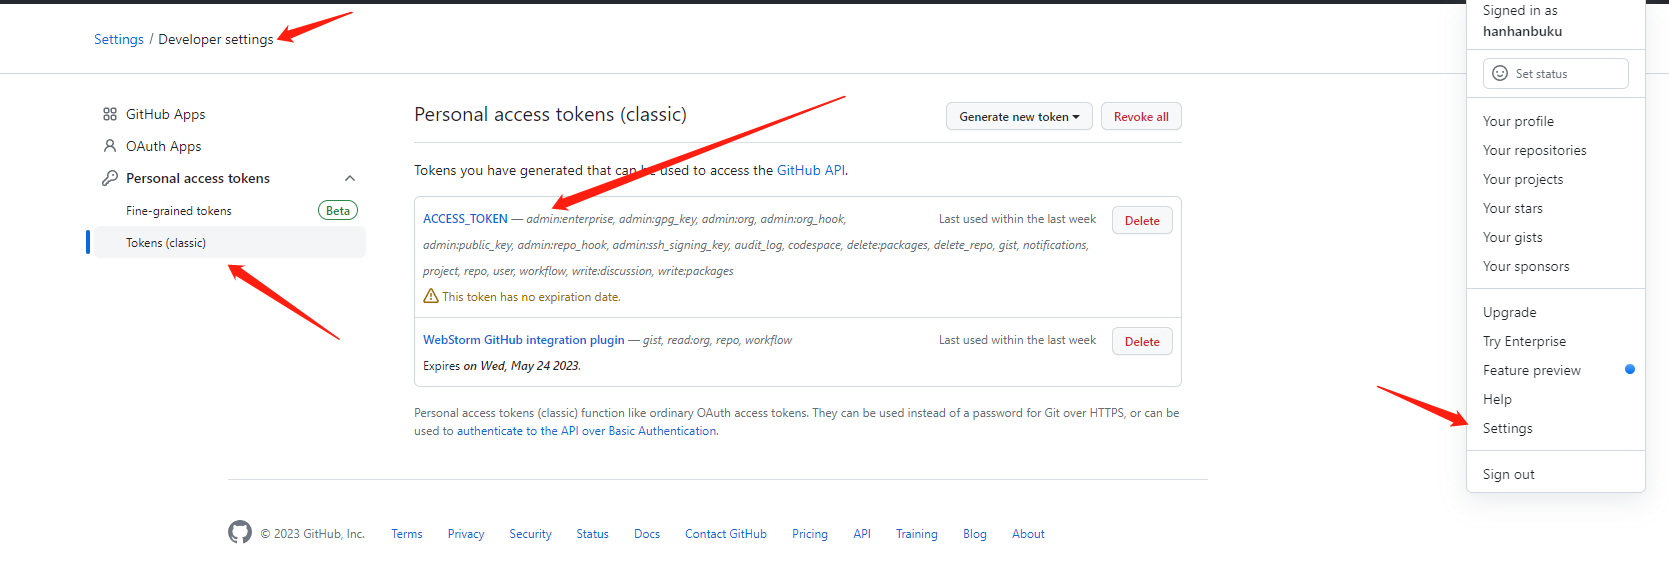The image size is (1669, 579).
Task: Click the Revoke all button
Action: pyautogui.click(x=1141, y=116)
